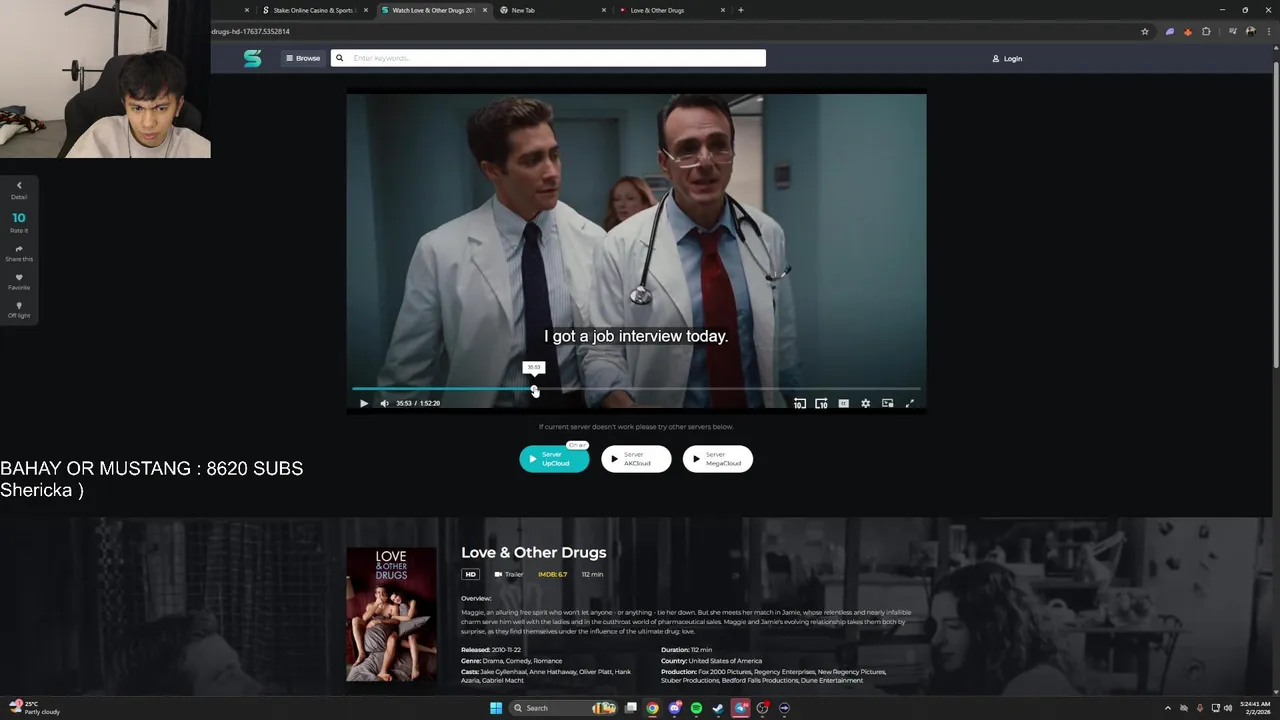
Task: Click the IMDB 6.7 rating
Action: [552, 574]
